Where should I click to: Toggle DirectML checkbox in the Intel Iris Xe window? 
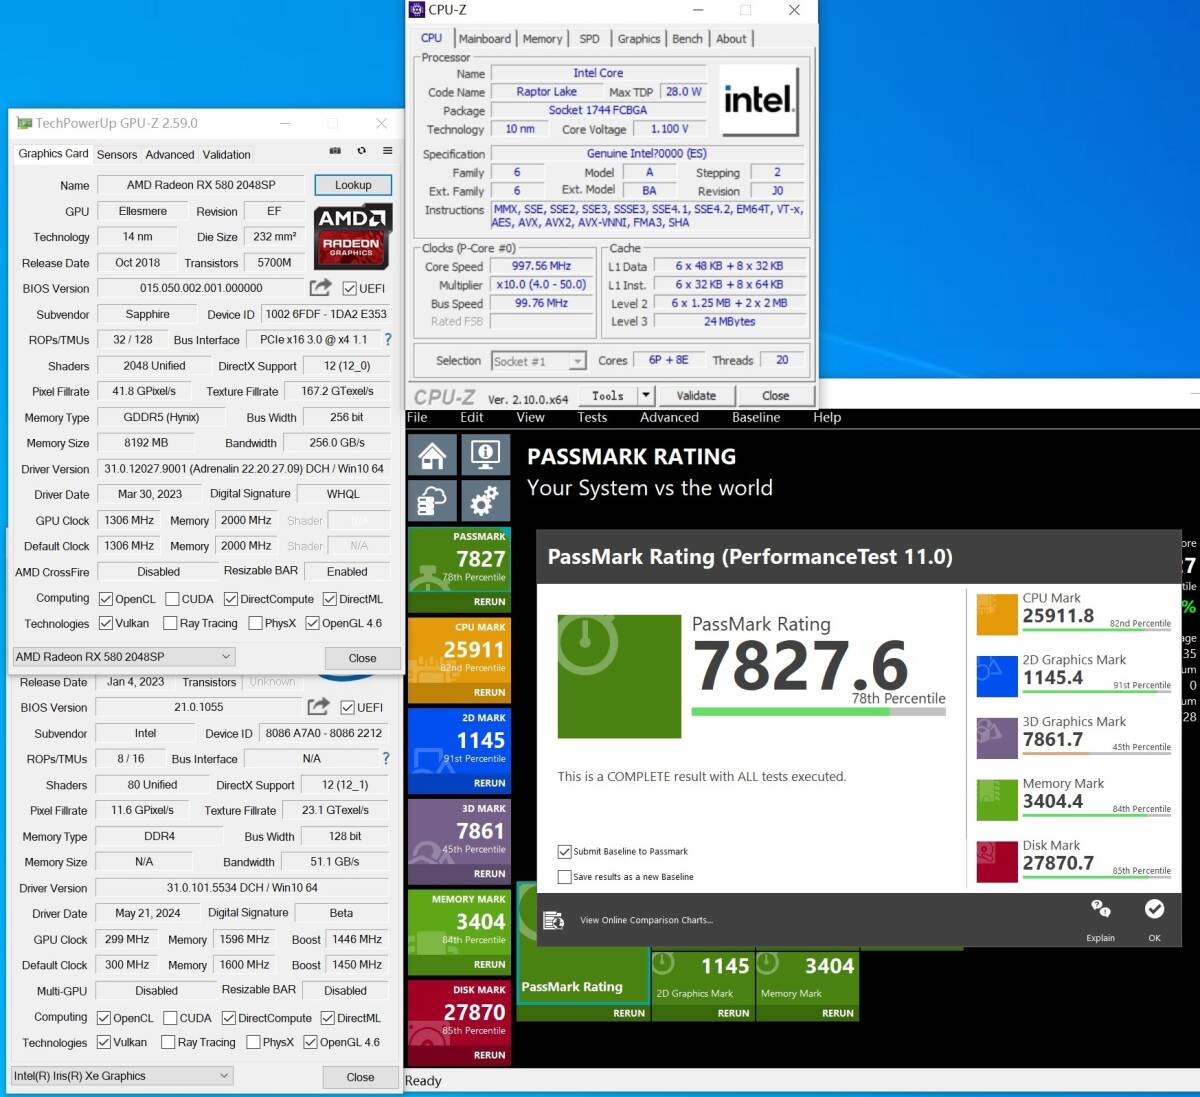pyautogui.click(x=327, y=1018)
